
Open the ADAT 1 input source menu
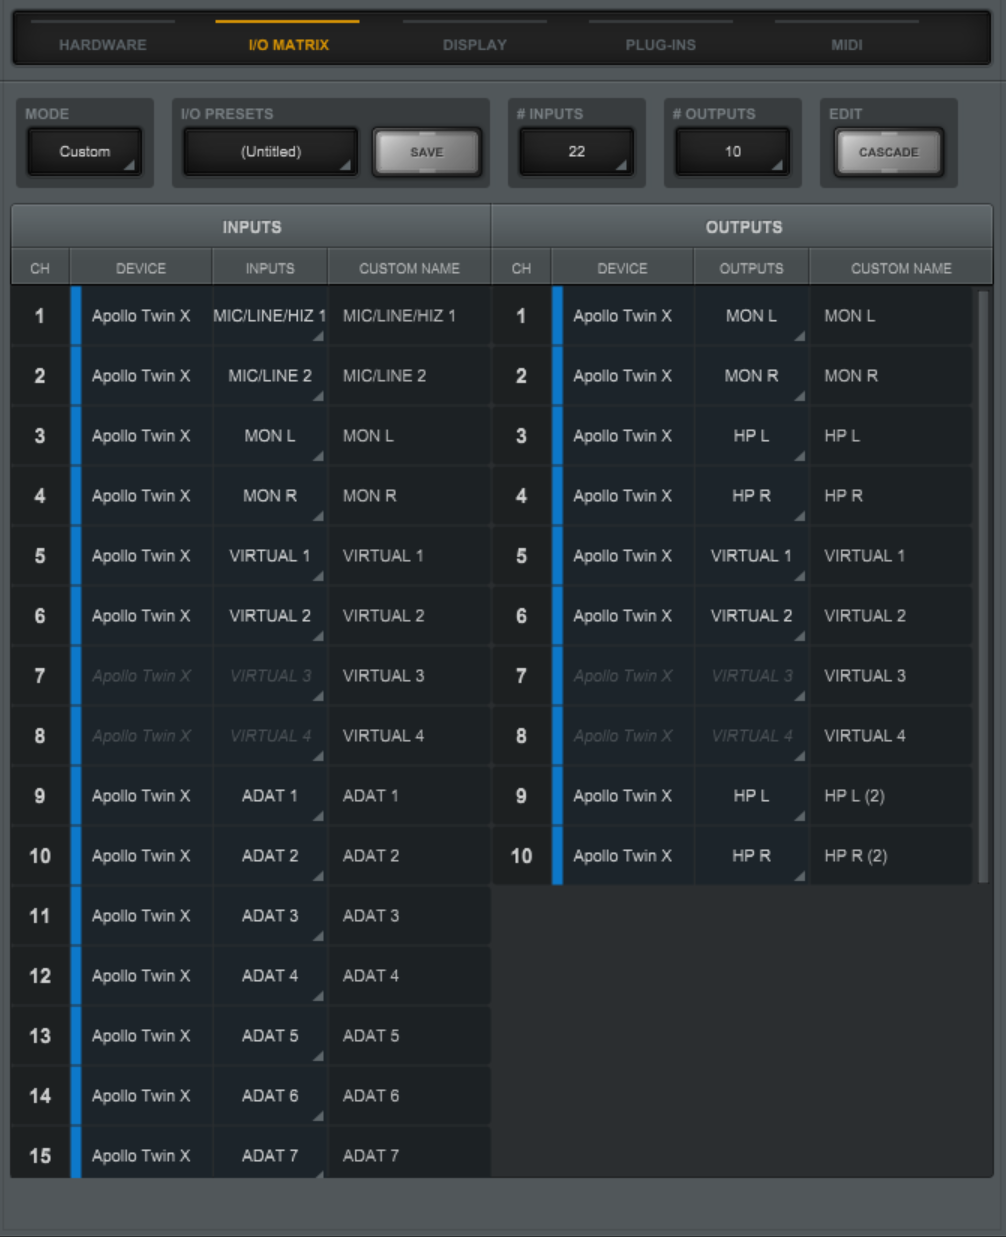click(x=270, y=796)
